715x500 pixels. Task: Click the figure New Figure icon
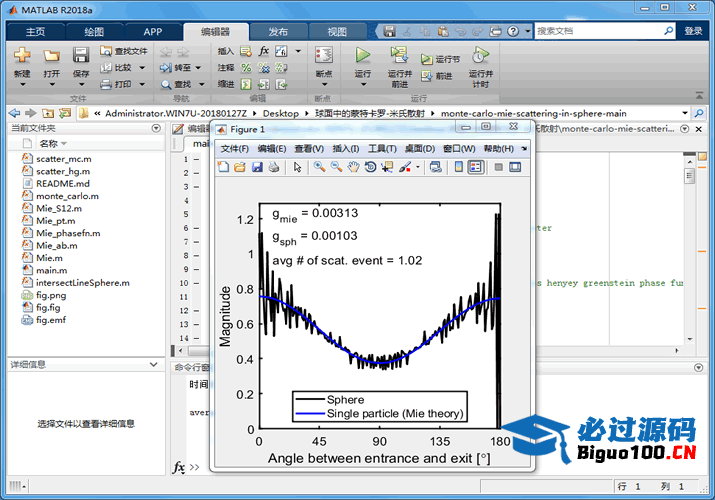(223, 167)
